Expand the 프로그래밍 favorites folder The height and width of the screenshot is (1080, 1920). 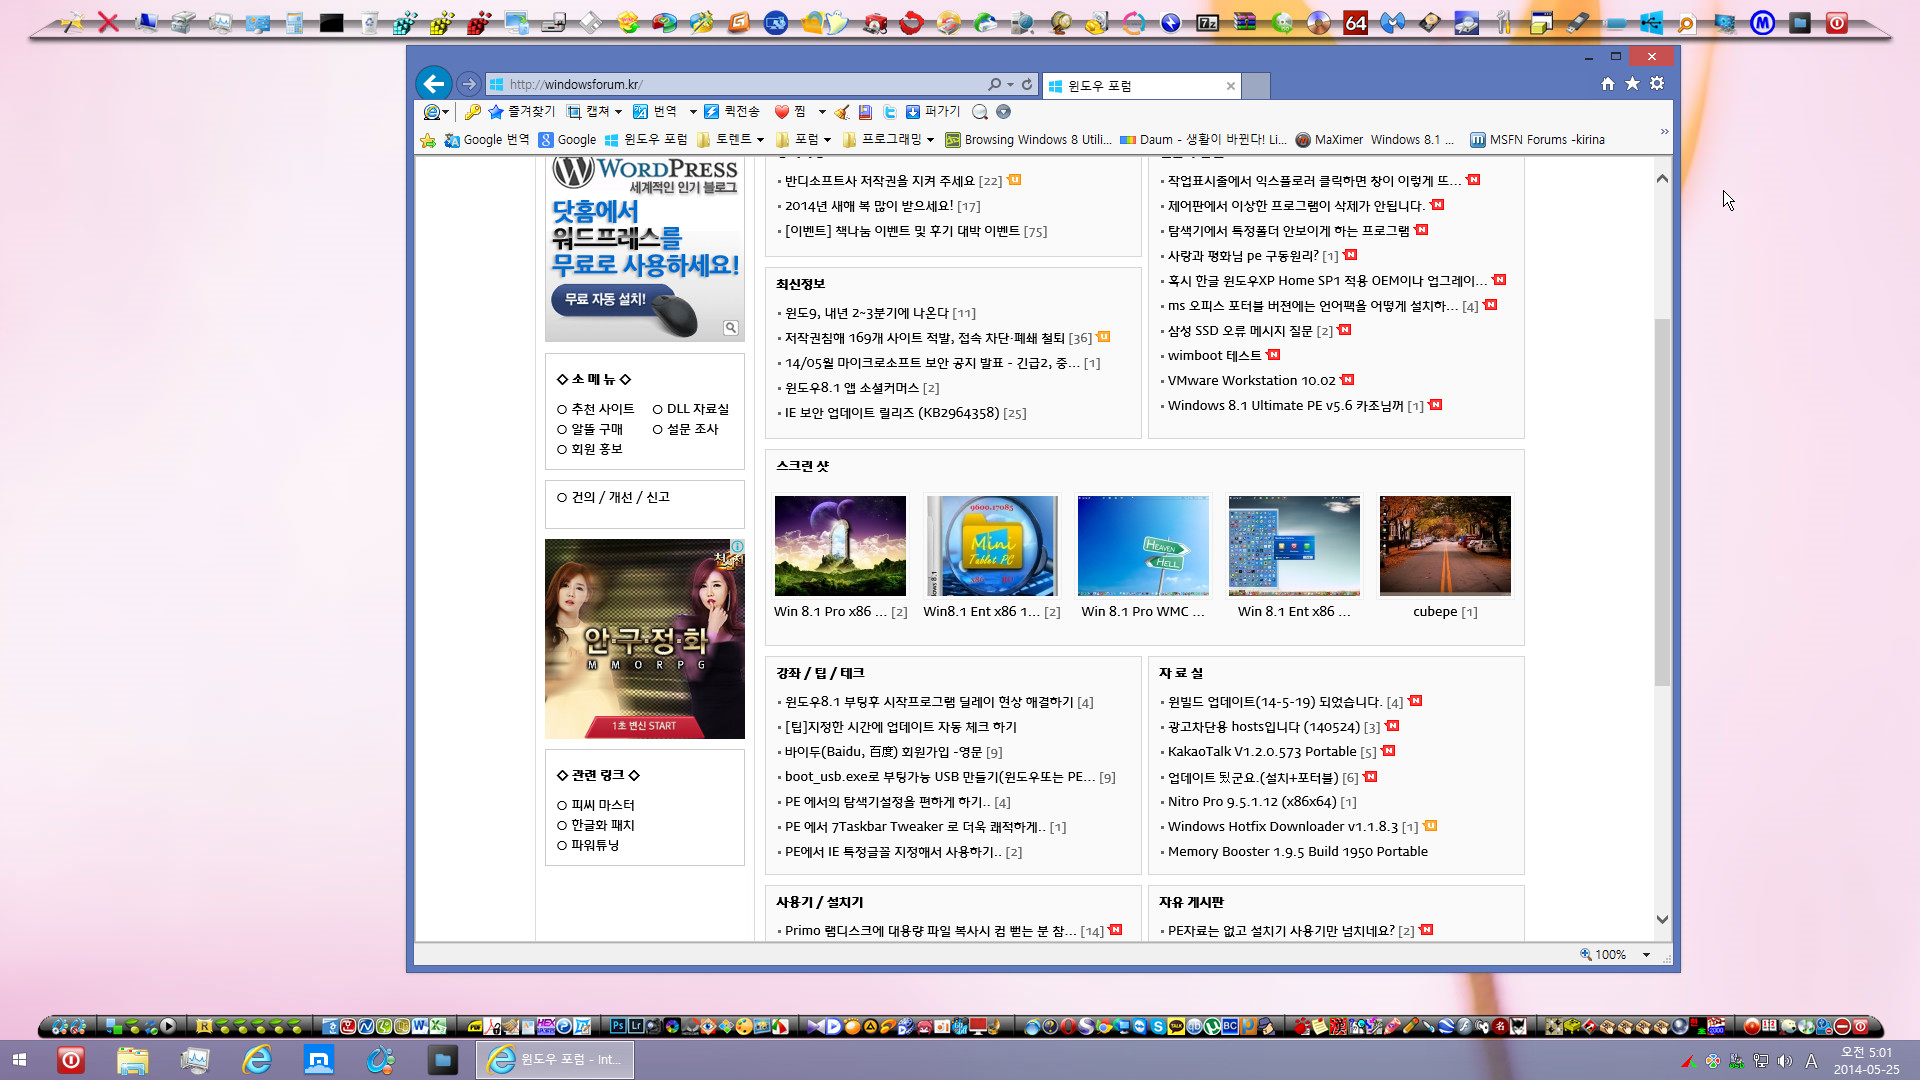888,140
